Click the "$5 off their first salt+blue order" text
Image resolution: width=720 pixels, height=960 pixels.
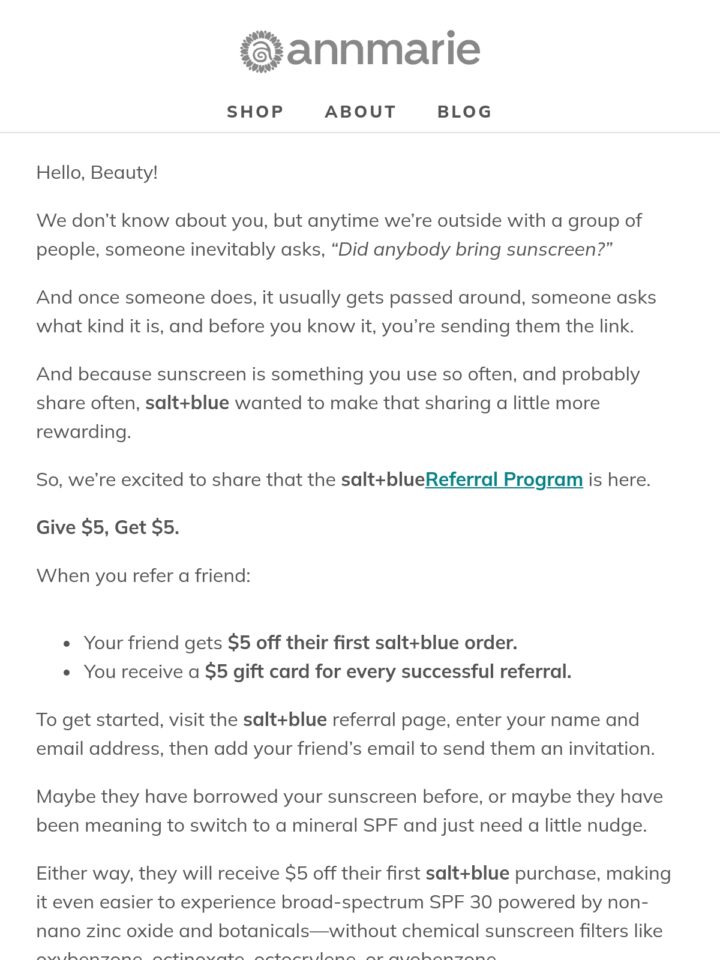click(372, 642)
